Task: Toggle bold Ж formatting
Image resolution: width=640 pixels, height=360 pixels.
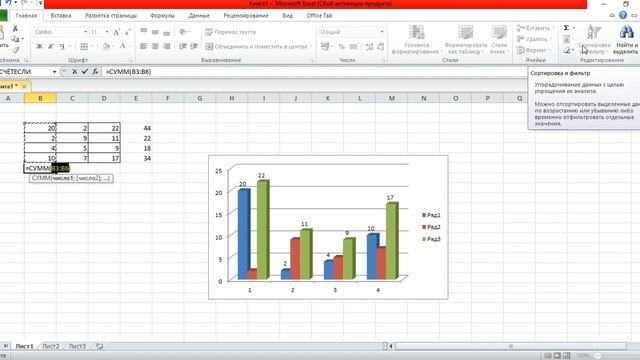Action: click(x=40, y=47)
